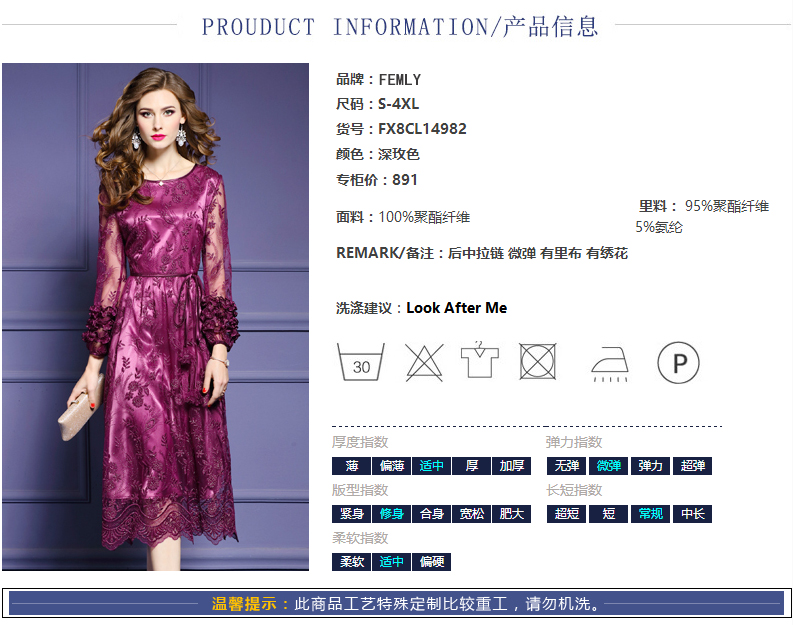The image size is (793, 625).
Task: Open the purple lace dress model photo
Action: (155, 317)
